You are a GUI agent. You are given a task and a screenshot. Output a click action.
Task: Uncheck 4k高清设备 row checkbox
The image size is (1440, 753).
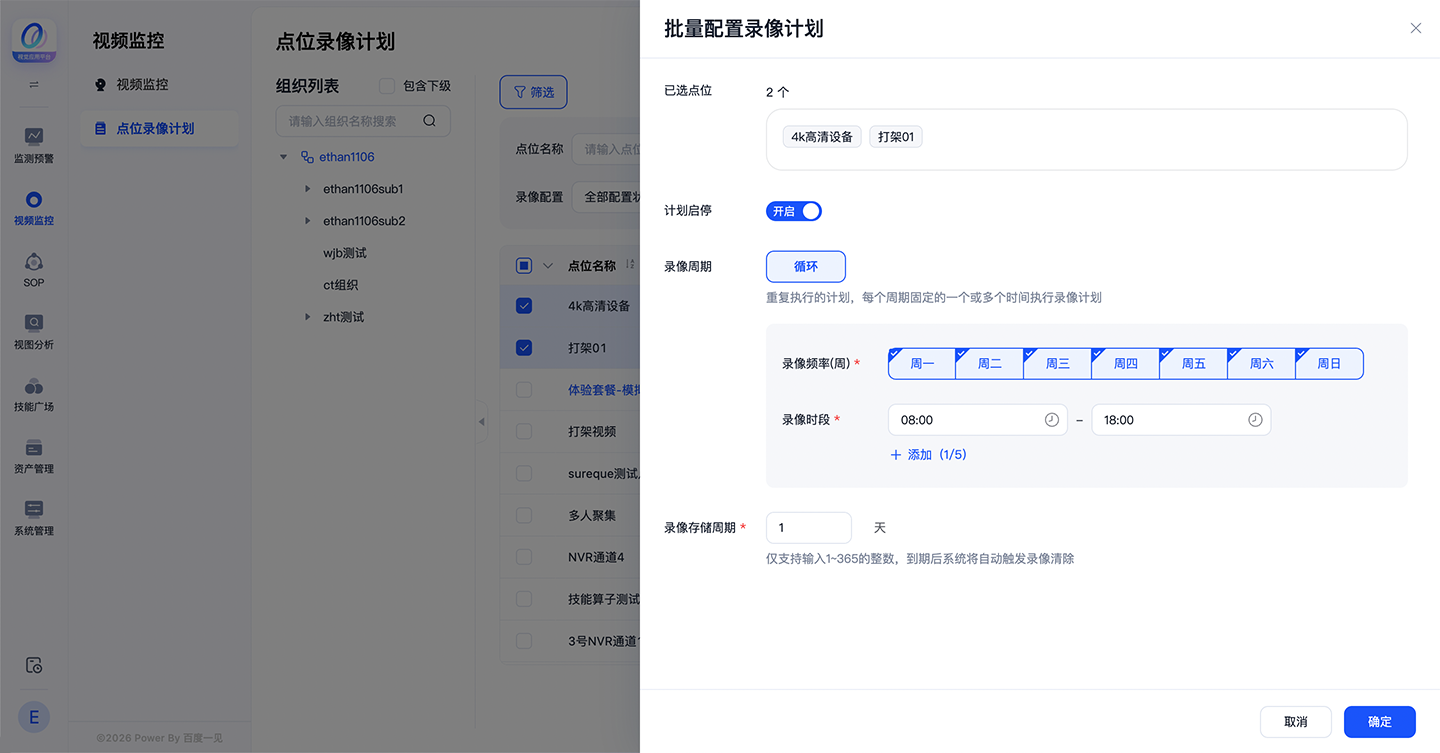pos(524,306)
